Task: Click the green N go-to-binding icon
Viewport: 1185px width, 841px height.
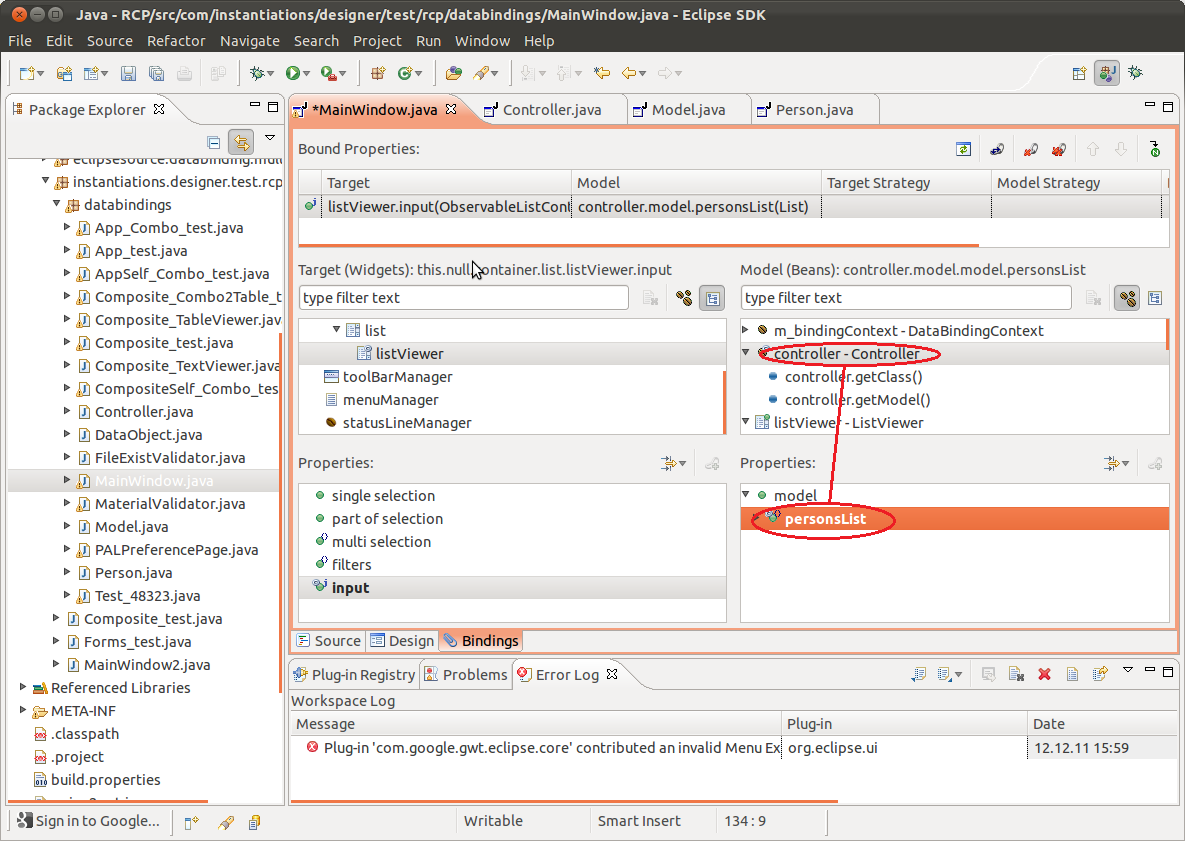Action: 1155,150
